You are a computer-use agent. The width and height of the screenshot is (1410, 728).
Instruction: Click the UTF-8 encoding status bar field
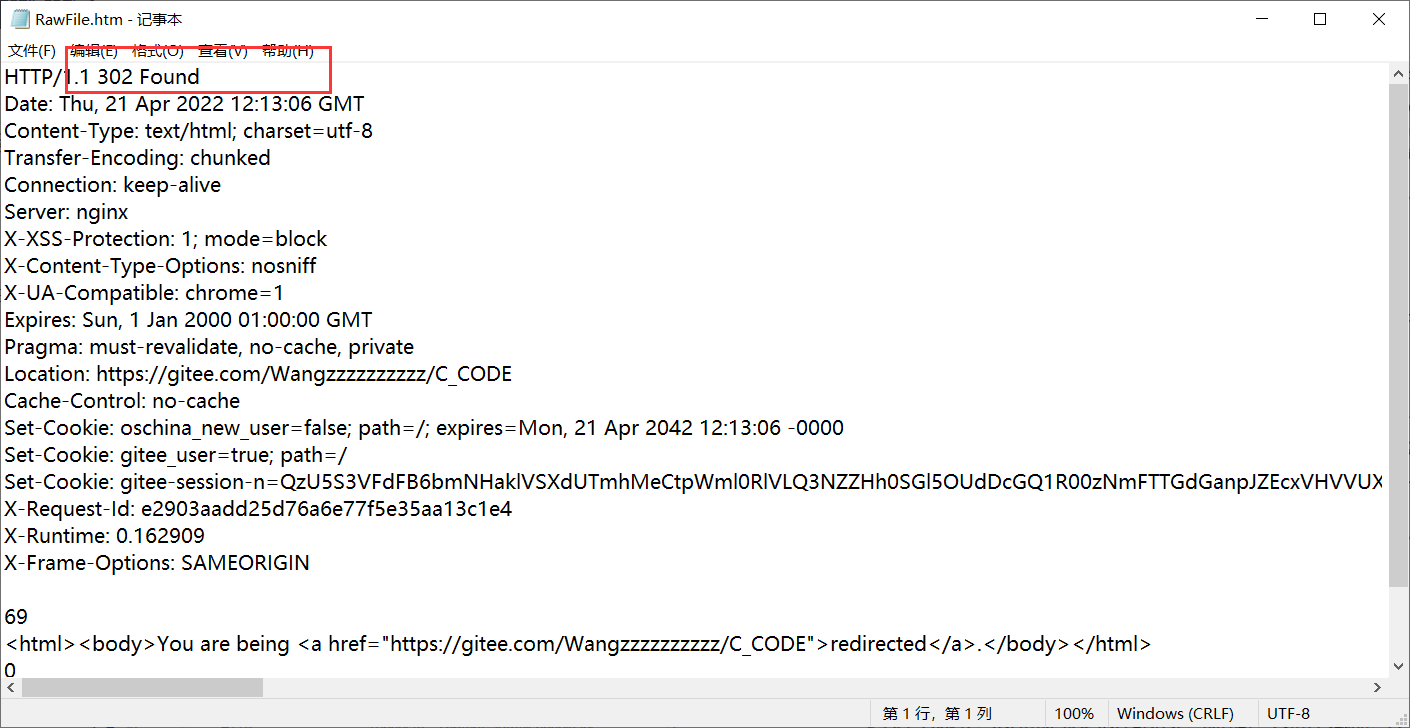coord(1288,714)
